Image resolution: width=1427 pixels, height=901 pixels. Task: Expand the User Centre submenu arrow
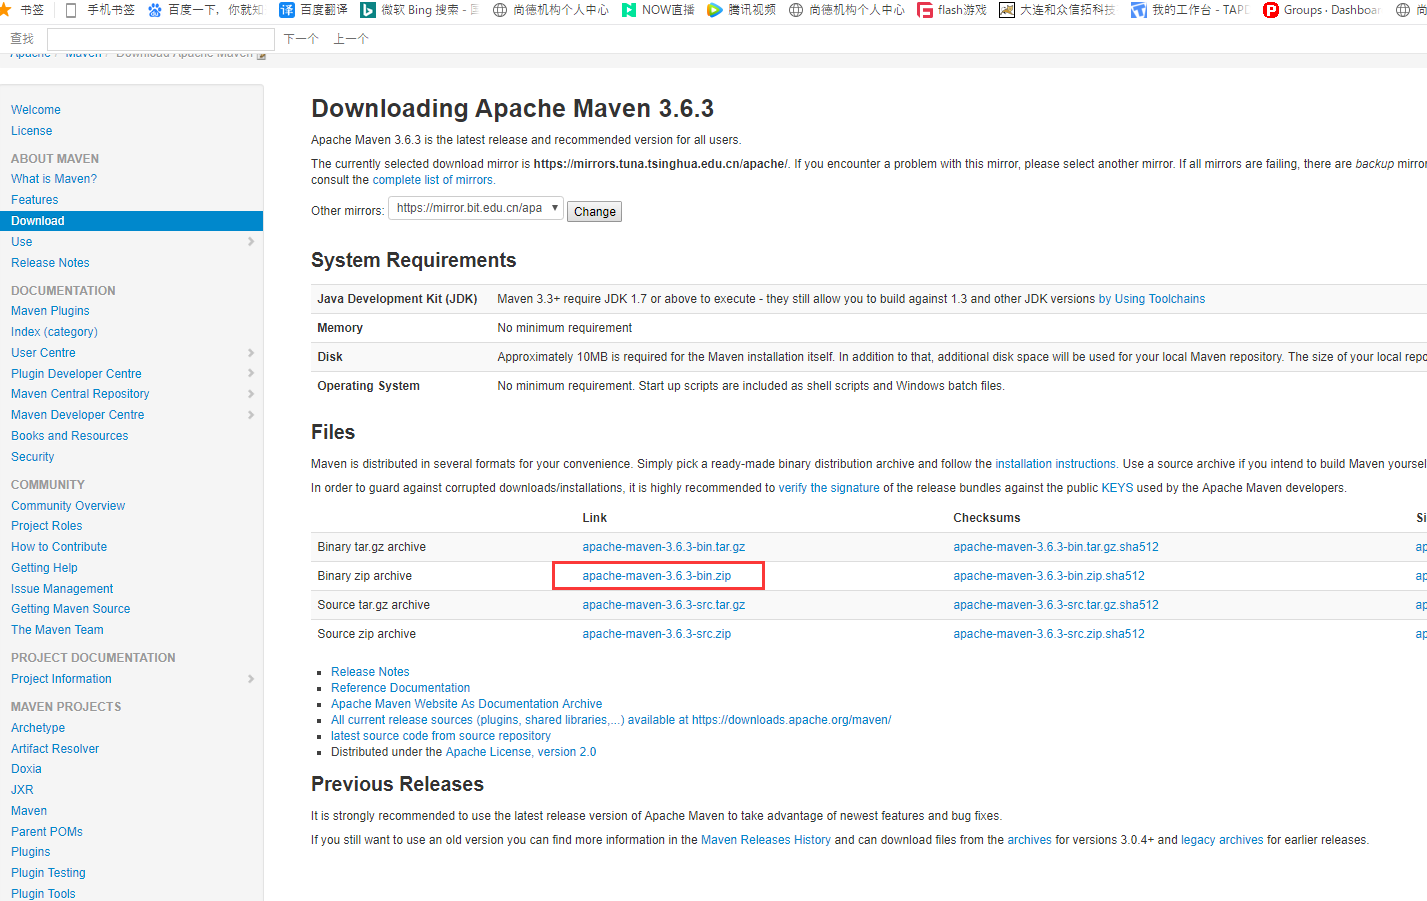click(251, 353)
